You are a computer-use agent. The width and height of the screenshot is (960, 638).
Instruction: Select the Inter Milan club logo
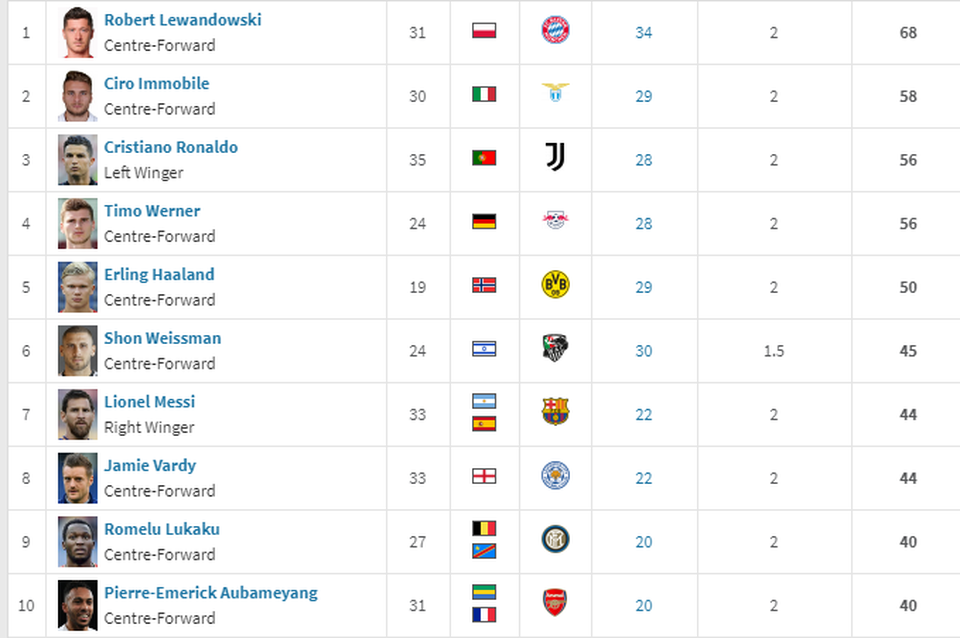pyautogui.click(x=555, y=539)
